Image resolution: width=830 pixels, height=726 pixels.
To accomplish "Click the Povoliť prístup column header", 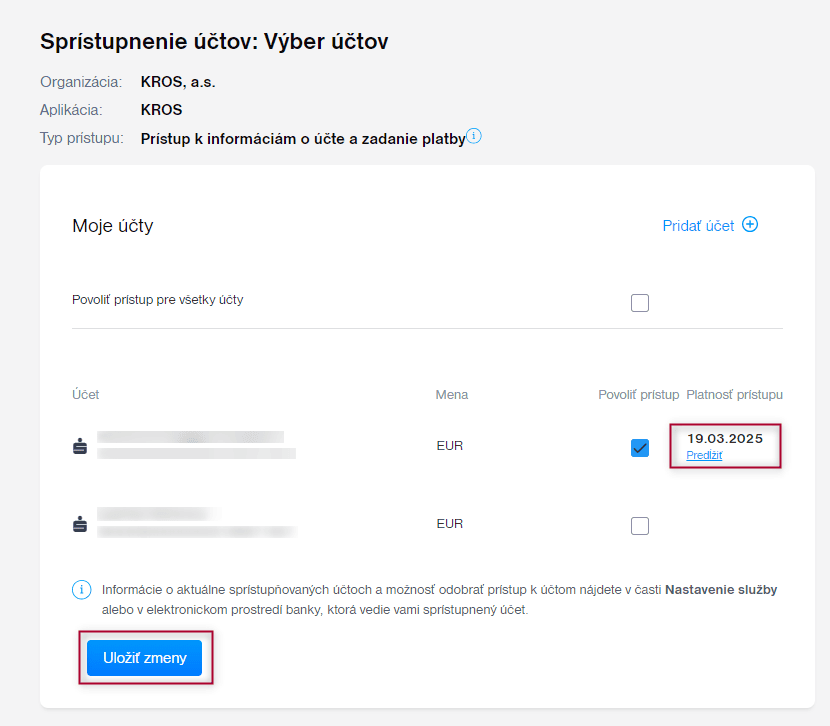I will [x=638, y=395].
